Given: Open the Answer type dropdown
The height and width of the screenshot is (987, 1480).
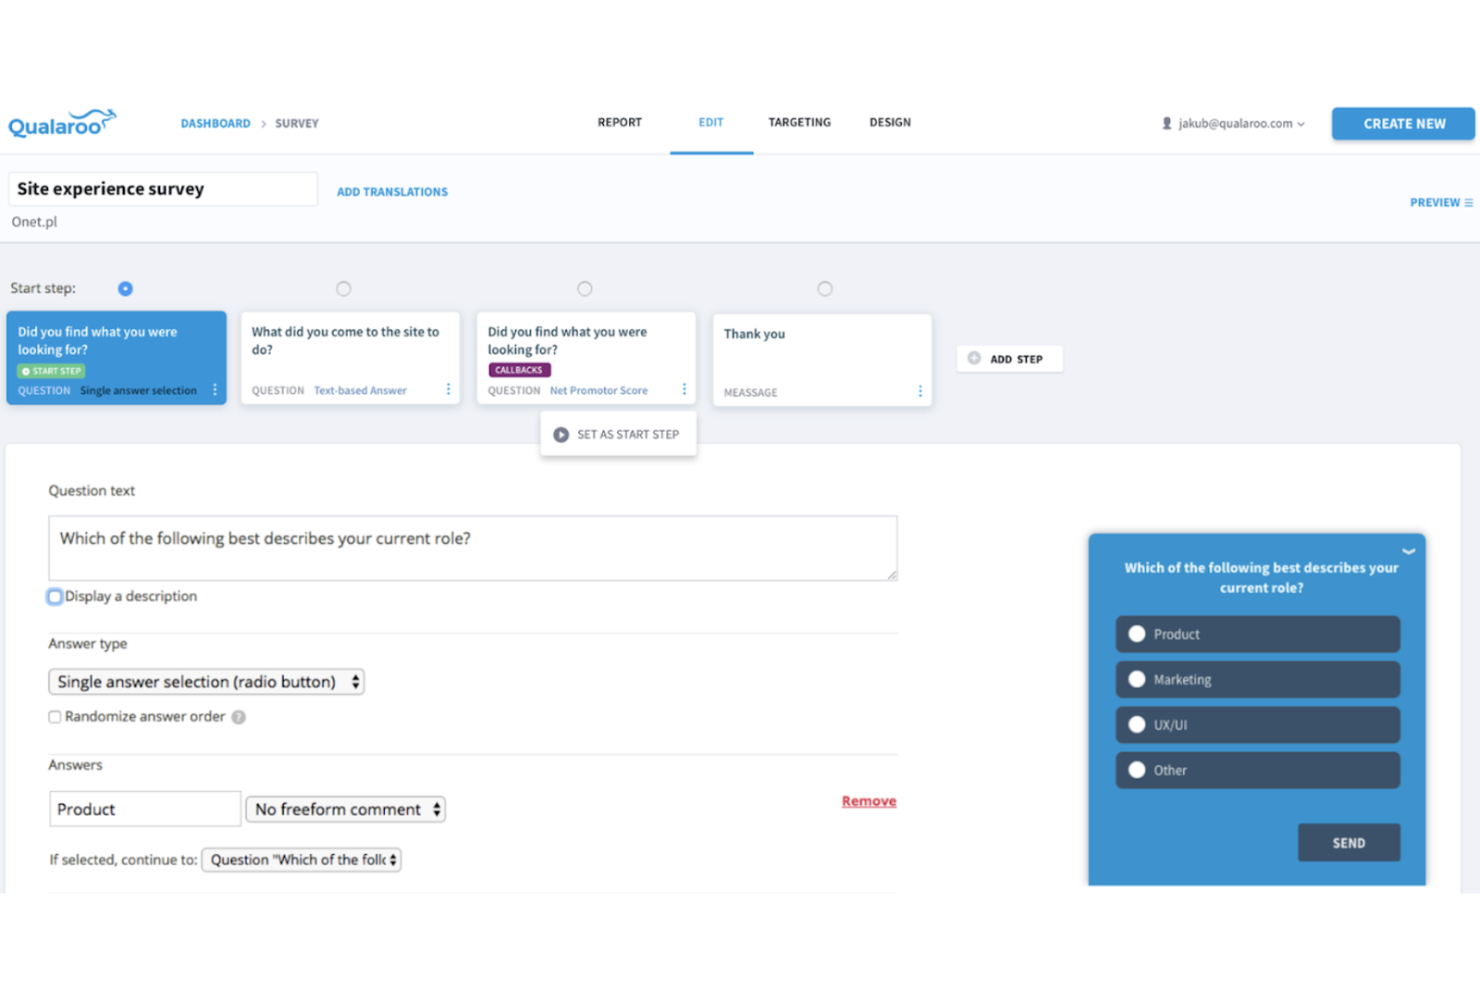Looking at the screenshot, I should click(x=205, y=681).
